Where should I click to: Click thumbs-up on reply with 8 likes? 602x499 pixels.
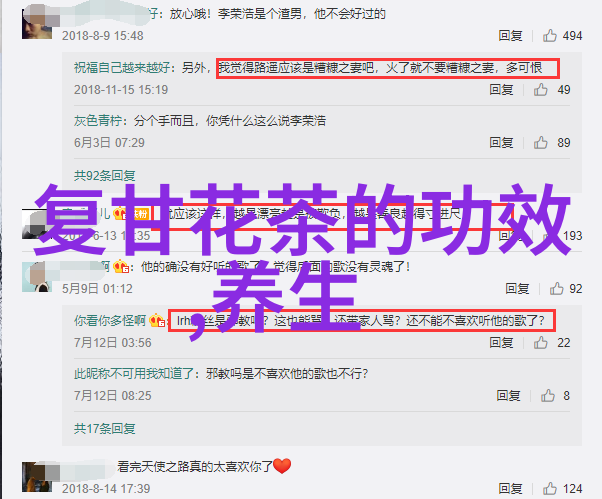click(x=547, y=395)
